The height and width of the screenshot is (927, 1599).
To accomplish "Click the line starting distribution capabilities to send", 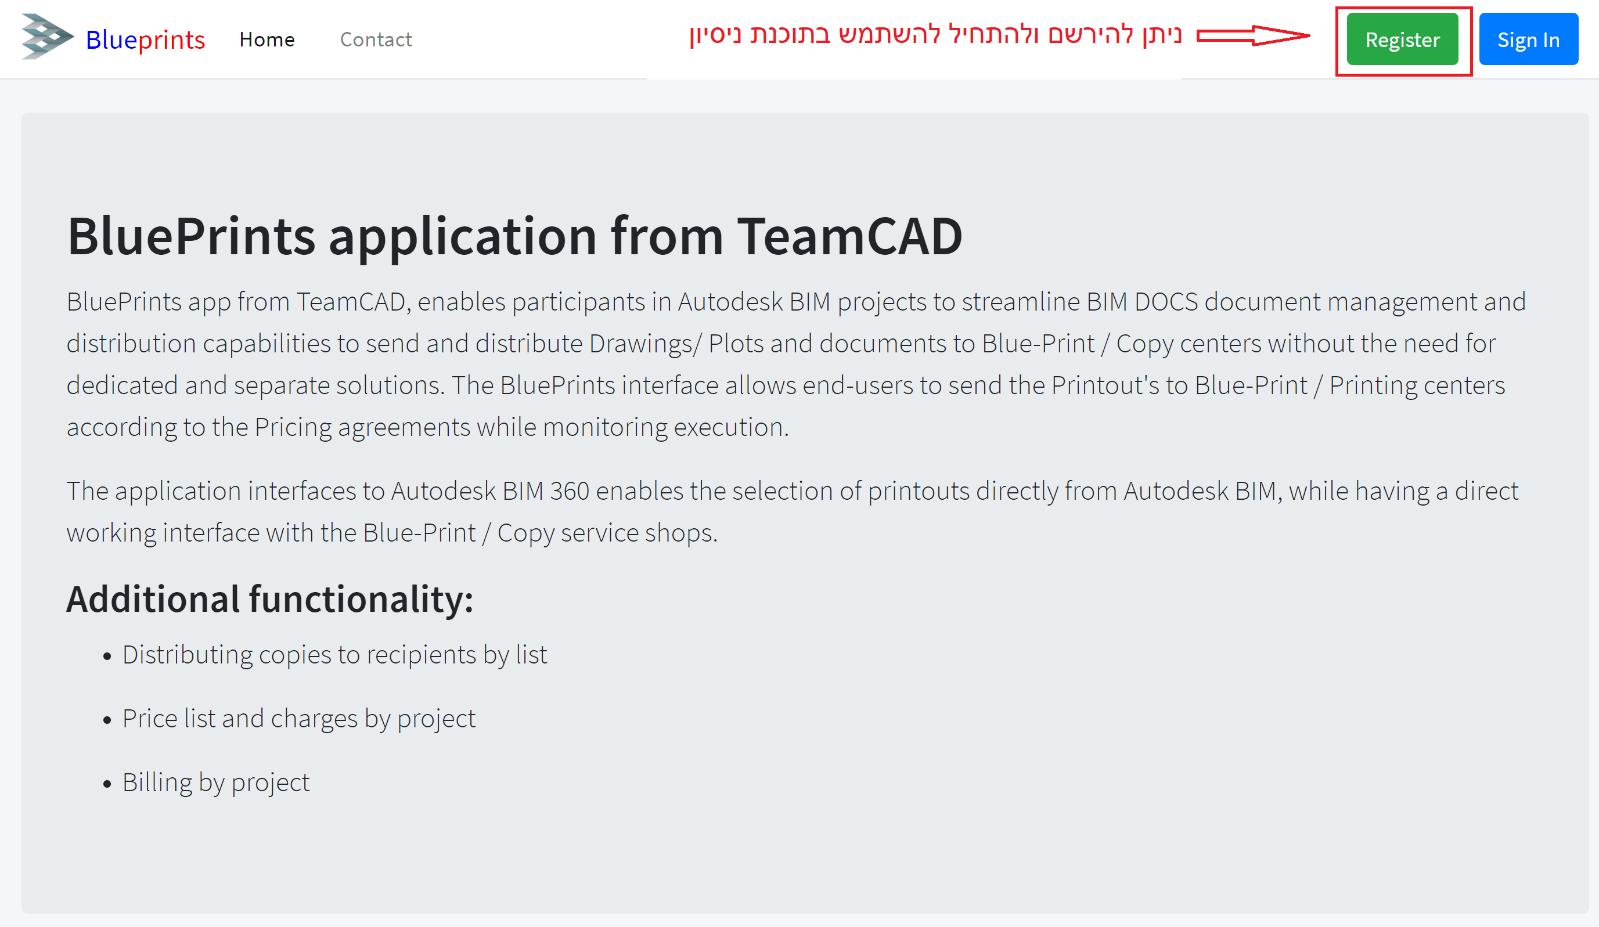I will [781, 343].
